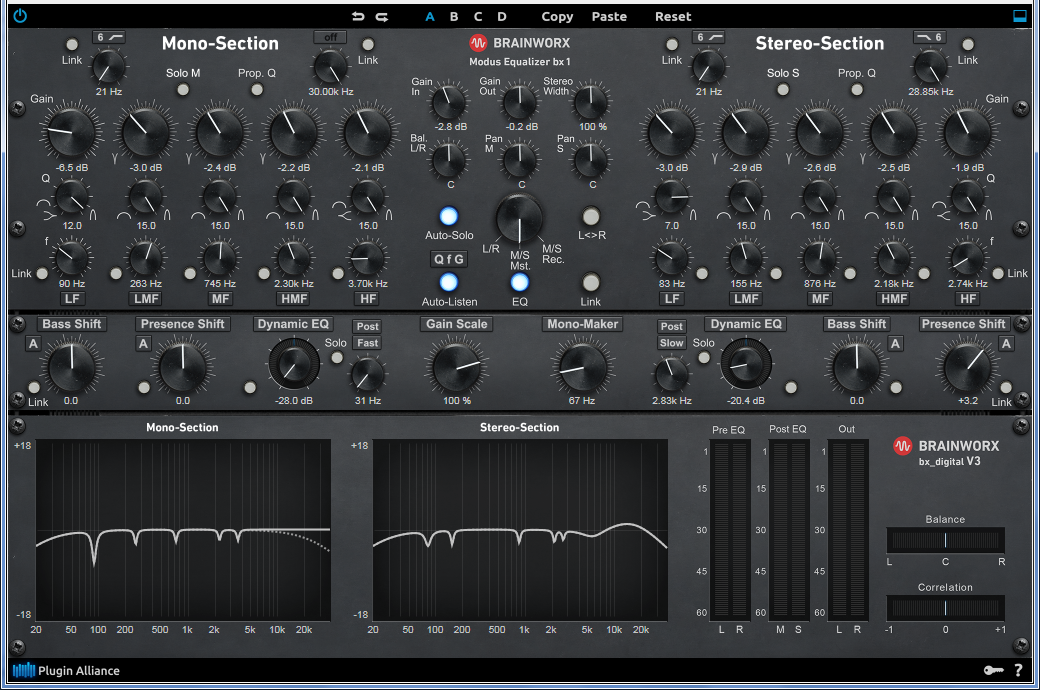
Task: Toggle the Auto-Solo LED button
Action: [x=449, y=216]
